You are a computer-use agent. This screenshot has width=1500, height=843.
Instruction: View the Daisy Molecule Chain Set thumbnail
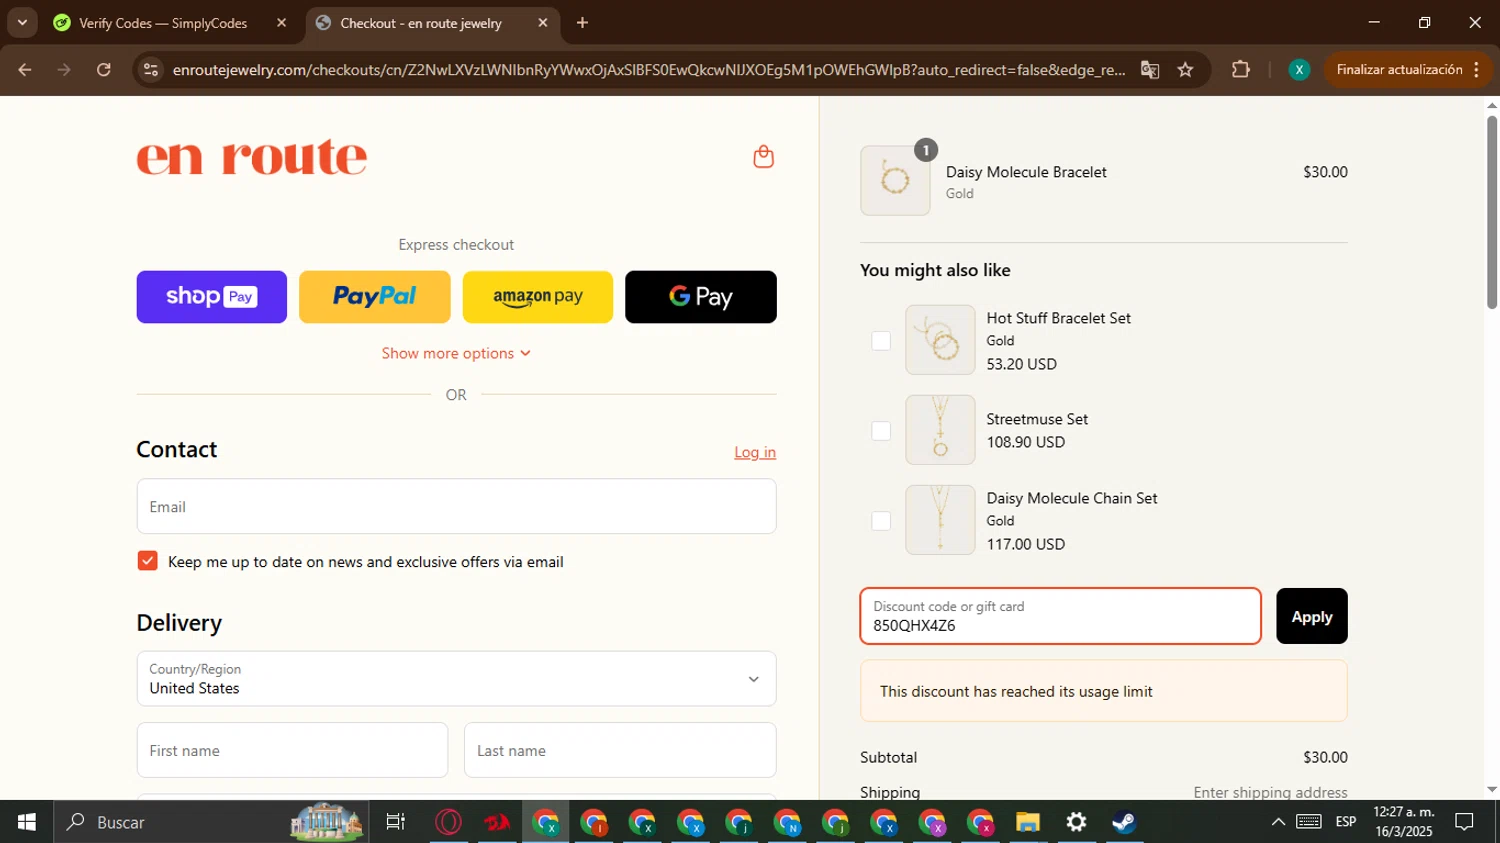click(x=940, y=520)
